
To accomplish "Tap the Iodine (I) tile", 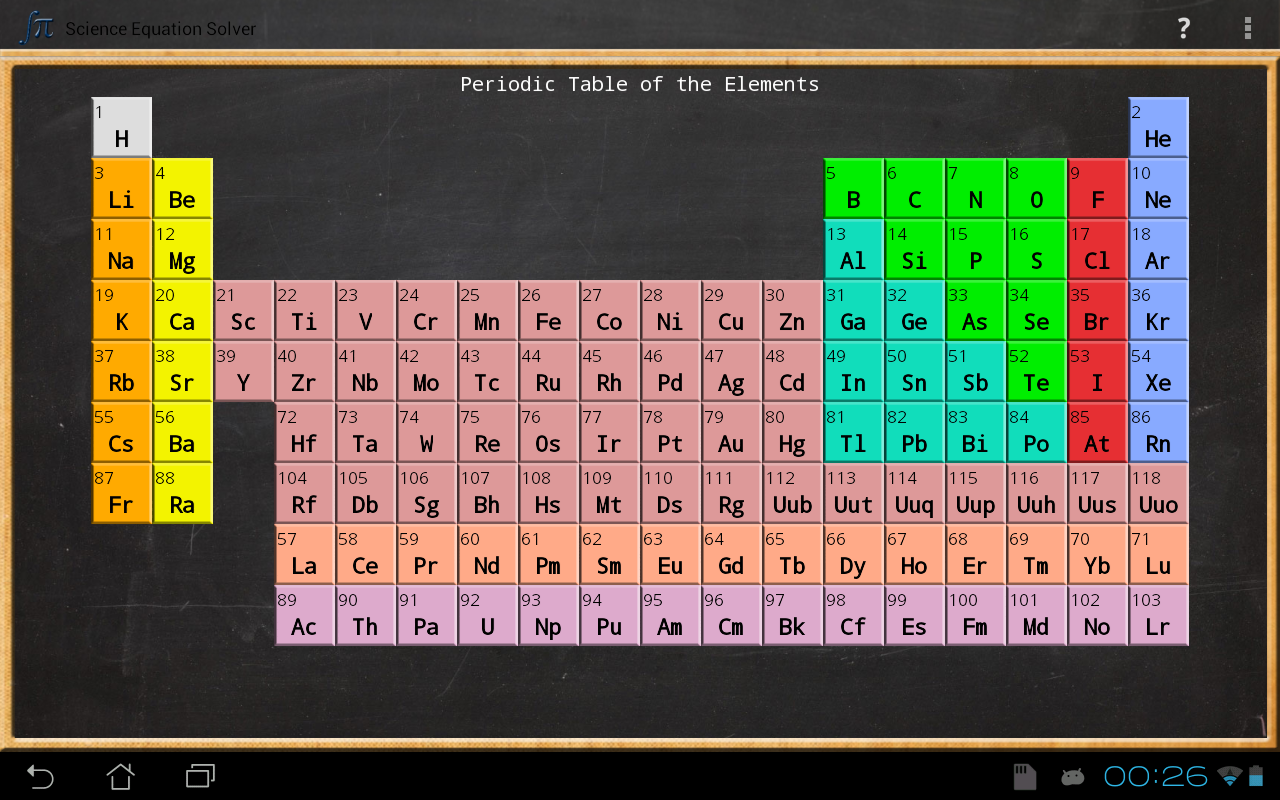I will point(1098,371).
